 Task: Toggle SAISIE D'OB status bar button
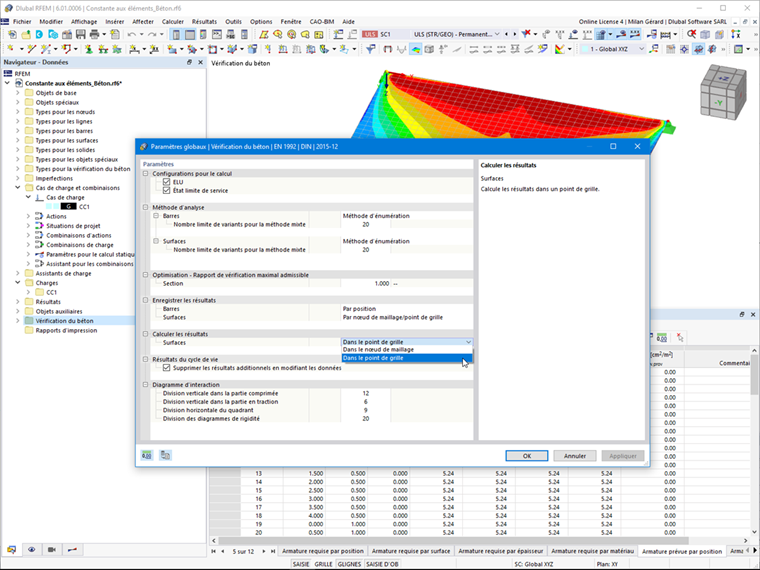(x=382, y=564)
